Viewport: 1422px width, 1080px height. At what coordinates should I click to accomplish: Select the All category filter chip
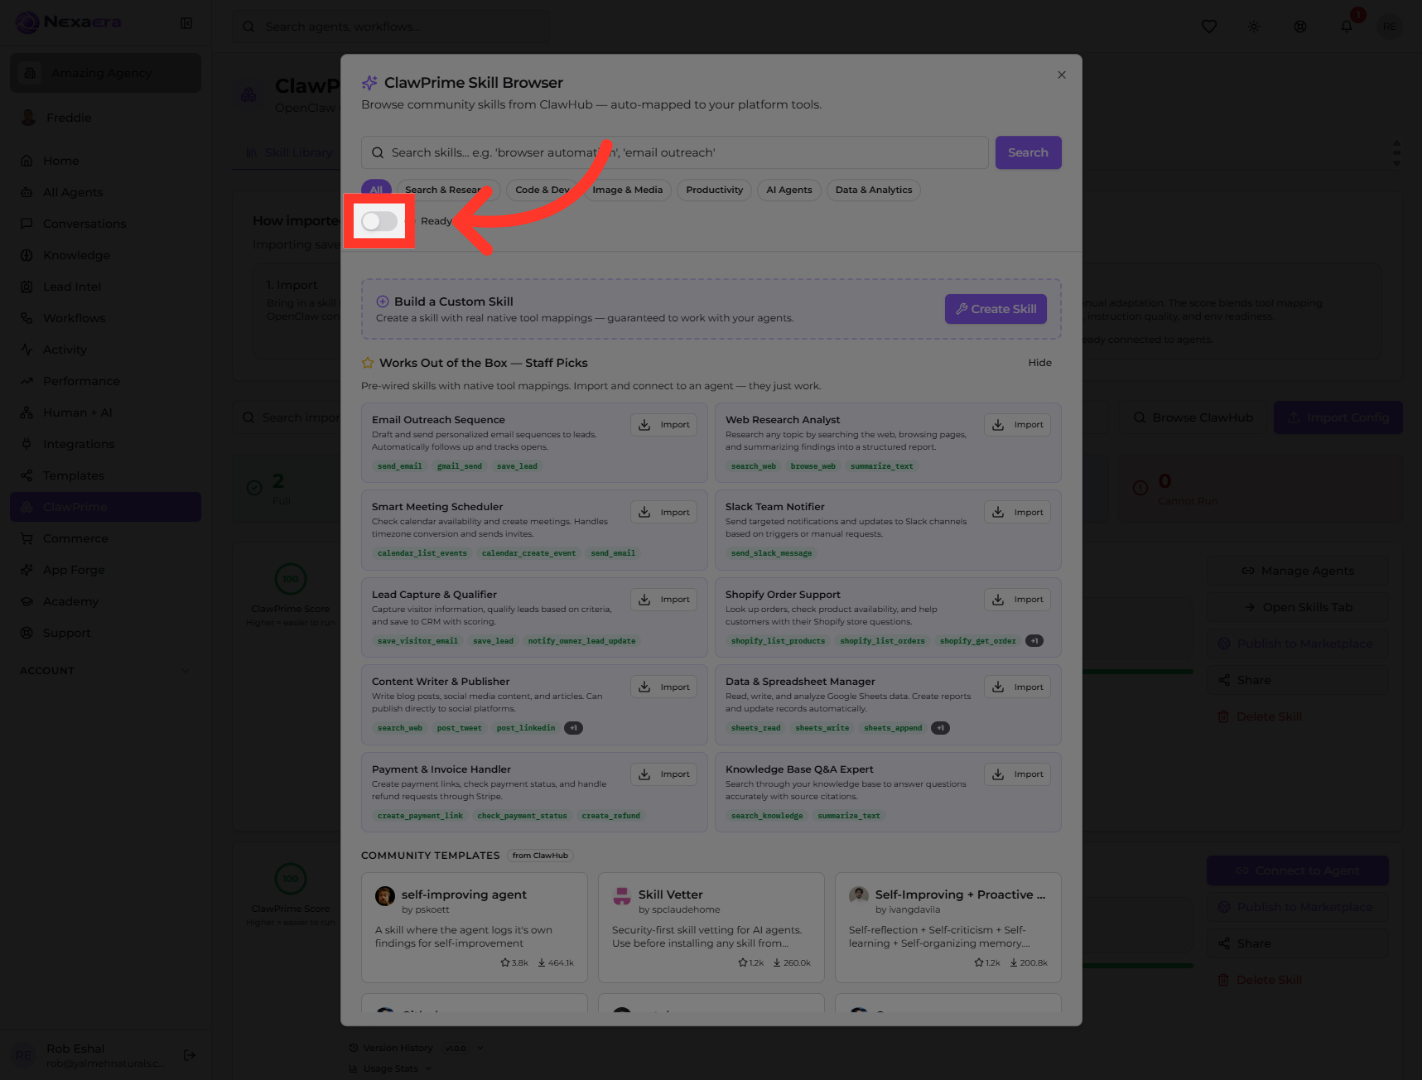376,190
